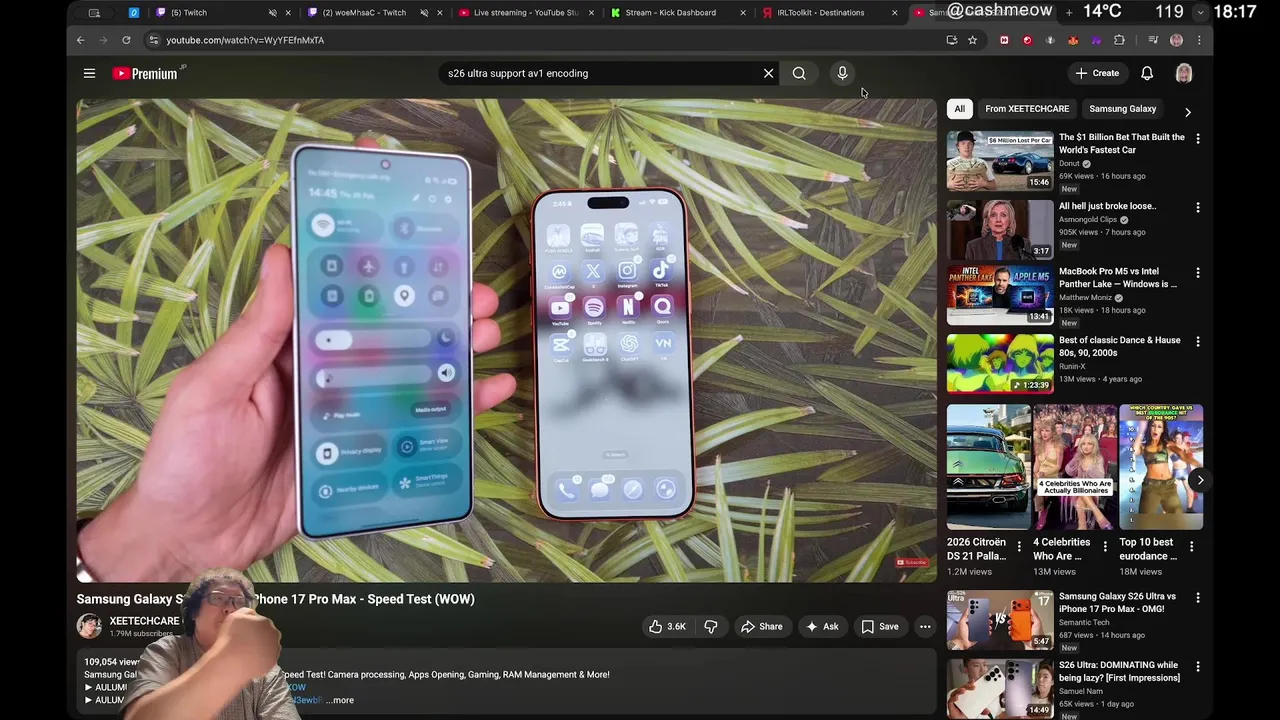Clear the search box with the X
Viewport: 1280px width, 720px height.
(x=768, y=73)
